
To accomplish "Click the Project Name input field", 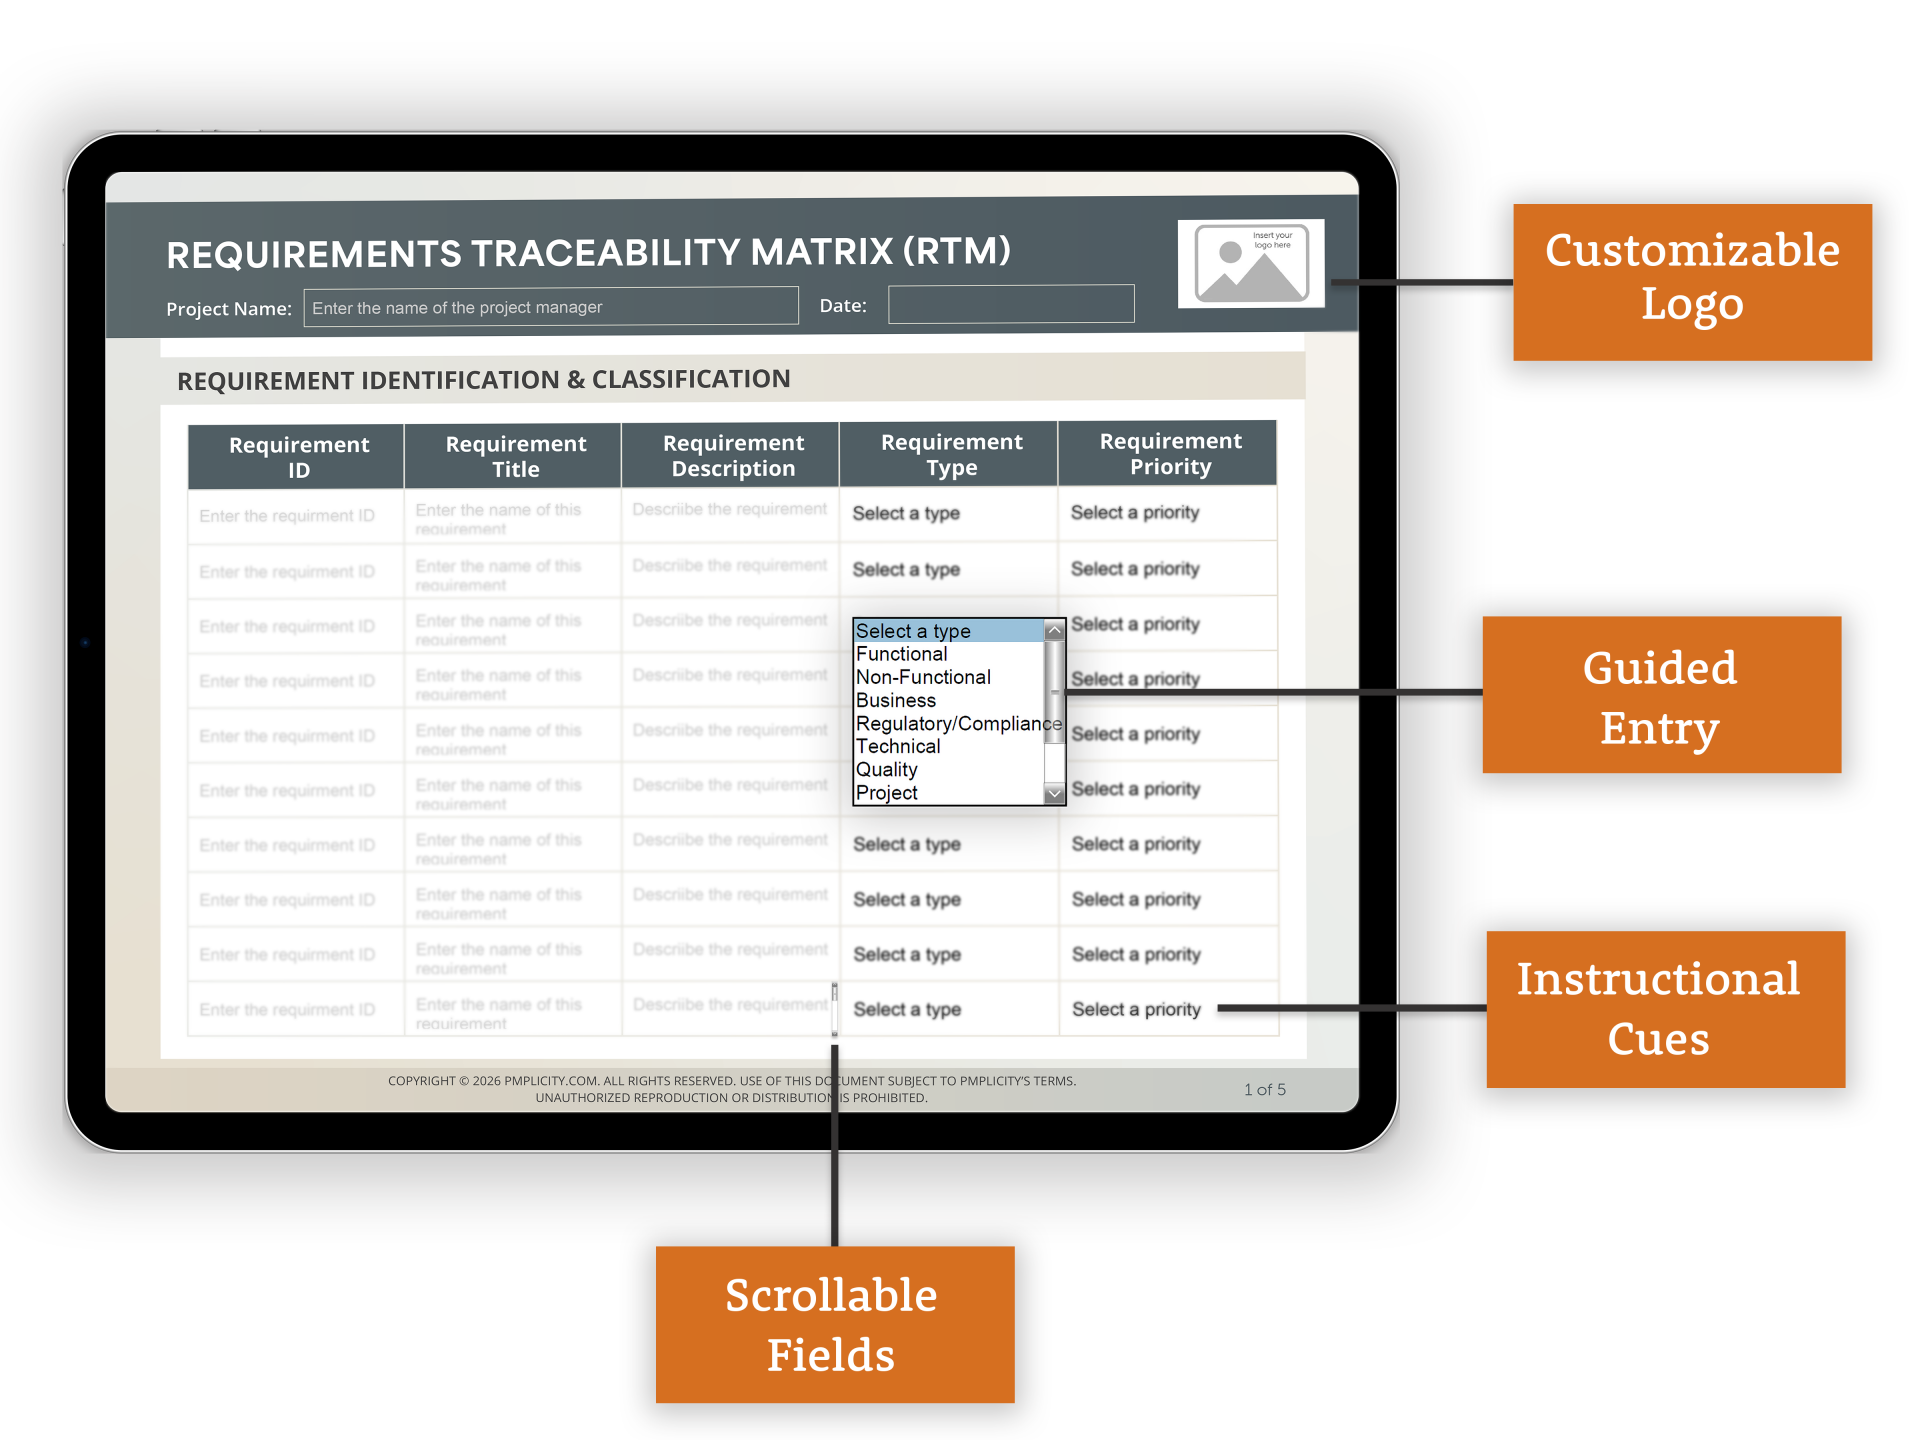I will point(551,307).
